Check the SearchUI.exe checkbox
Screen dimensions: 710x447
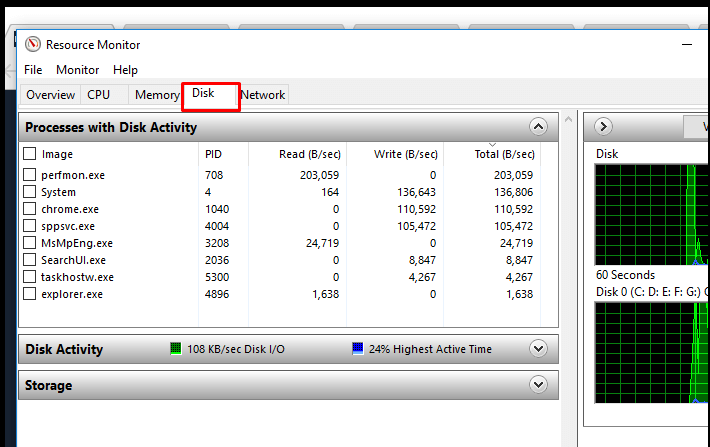click(x=29, y=260)
